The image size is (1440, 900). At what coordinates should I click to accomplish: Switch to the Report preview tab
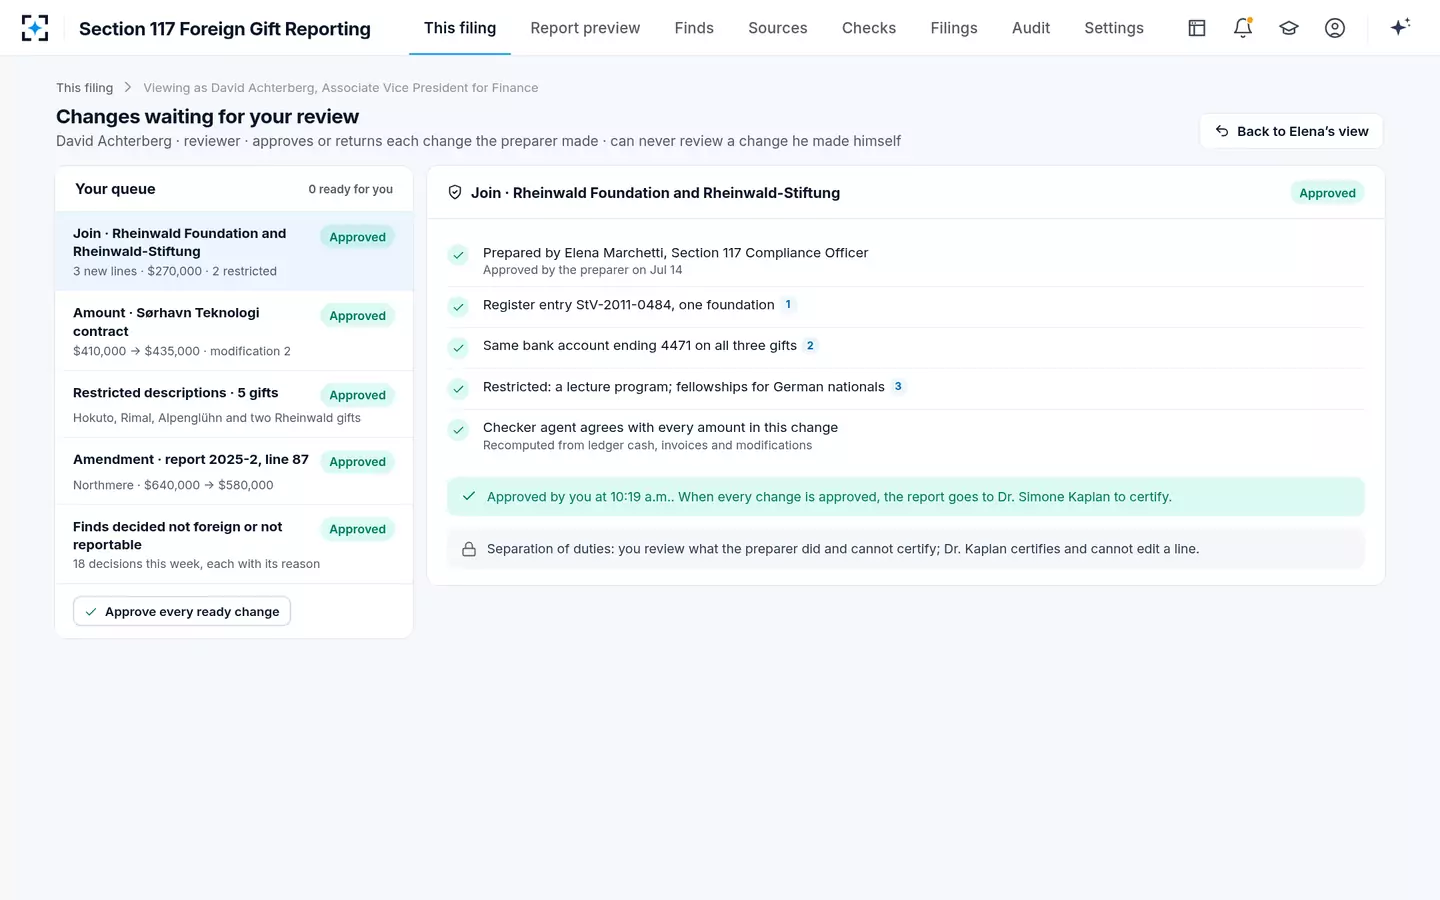click(585, 28)
